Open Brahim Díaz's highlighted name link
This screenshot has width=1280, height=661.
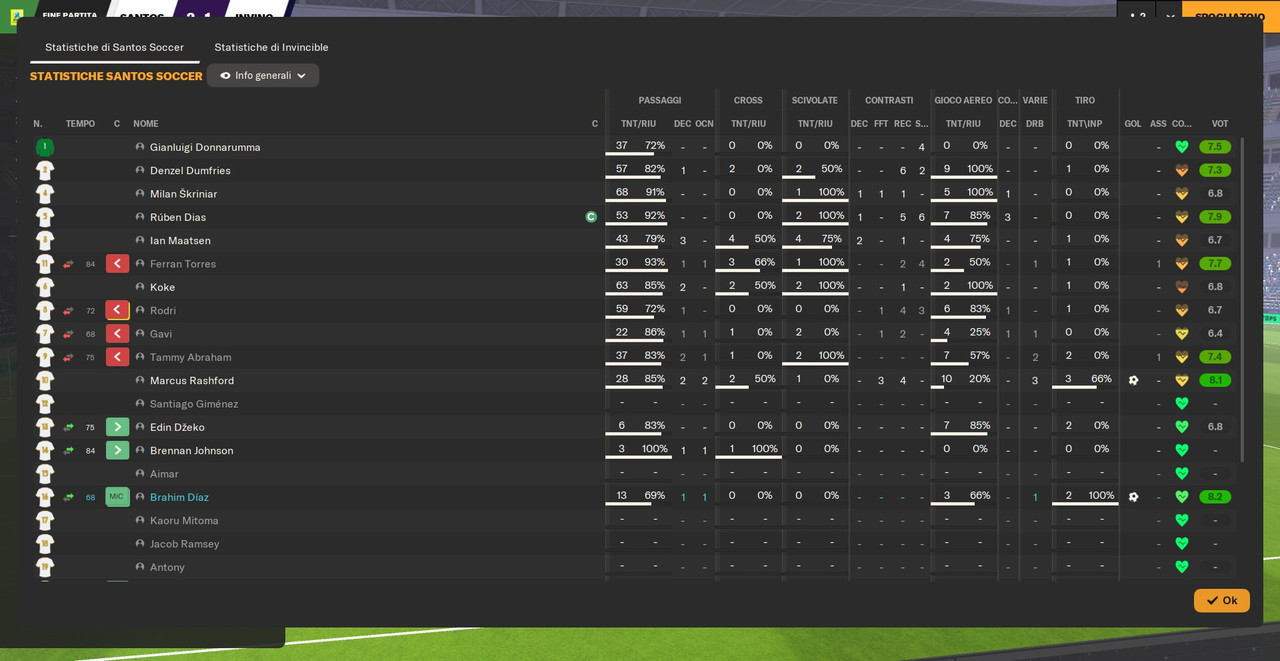point(179,497)
